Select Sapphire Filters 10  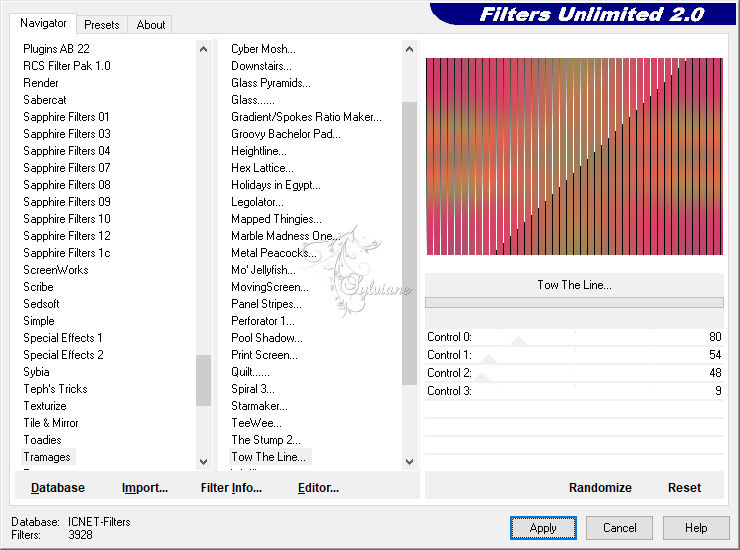pos(67,219)
